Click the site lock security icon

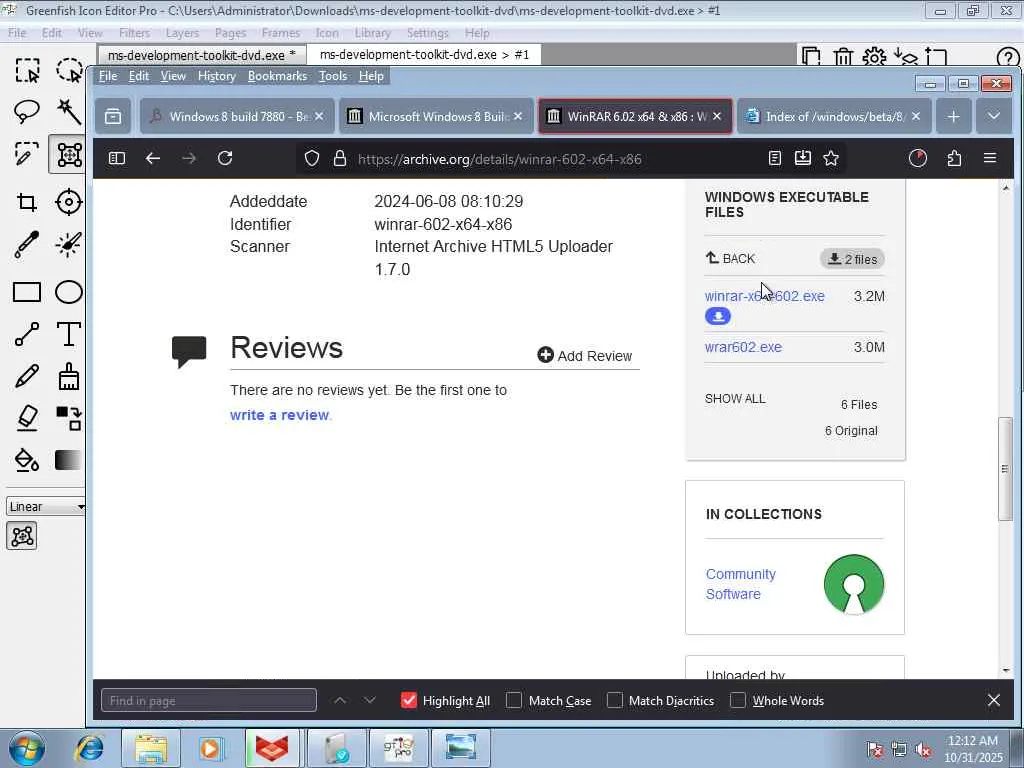click(340, 158)
